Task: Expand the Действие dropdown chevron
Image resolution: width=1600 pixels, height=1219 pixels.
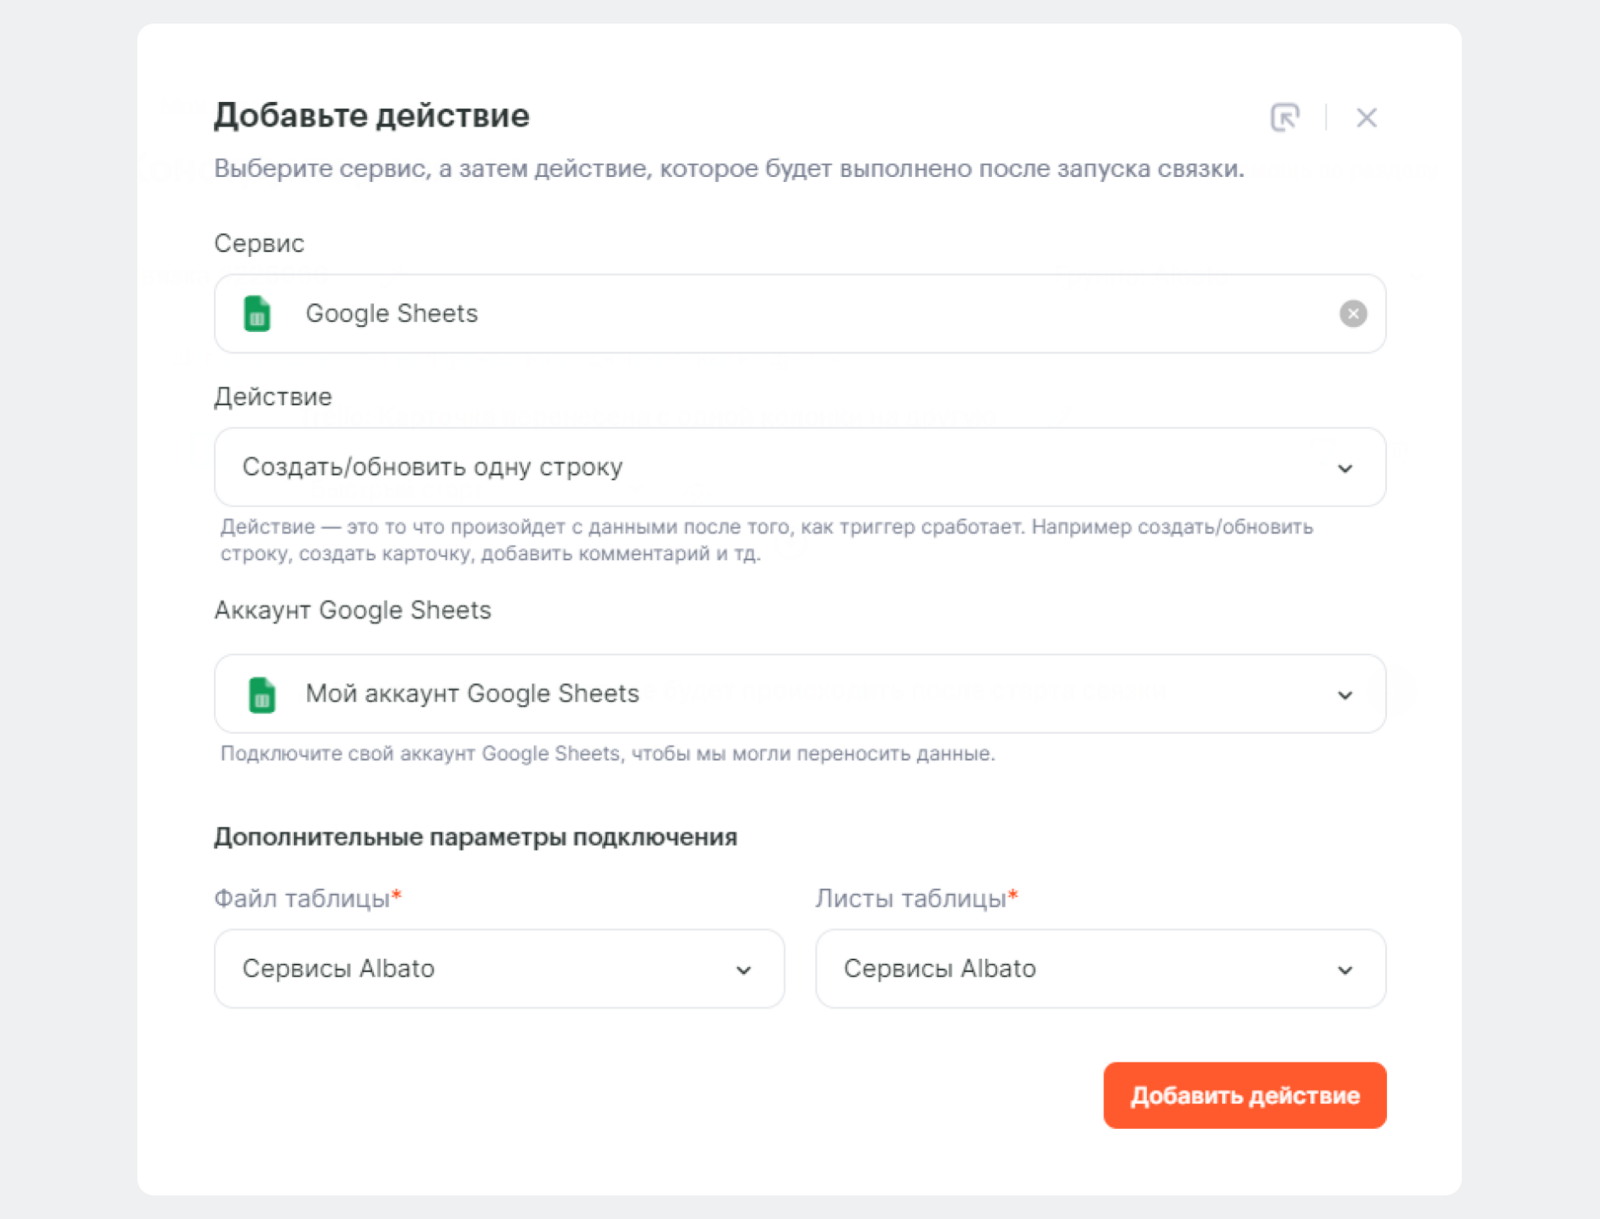Action: tap(1345, 468)
